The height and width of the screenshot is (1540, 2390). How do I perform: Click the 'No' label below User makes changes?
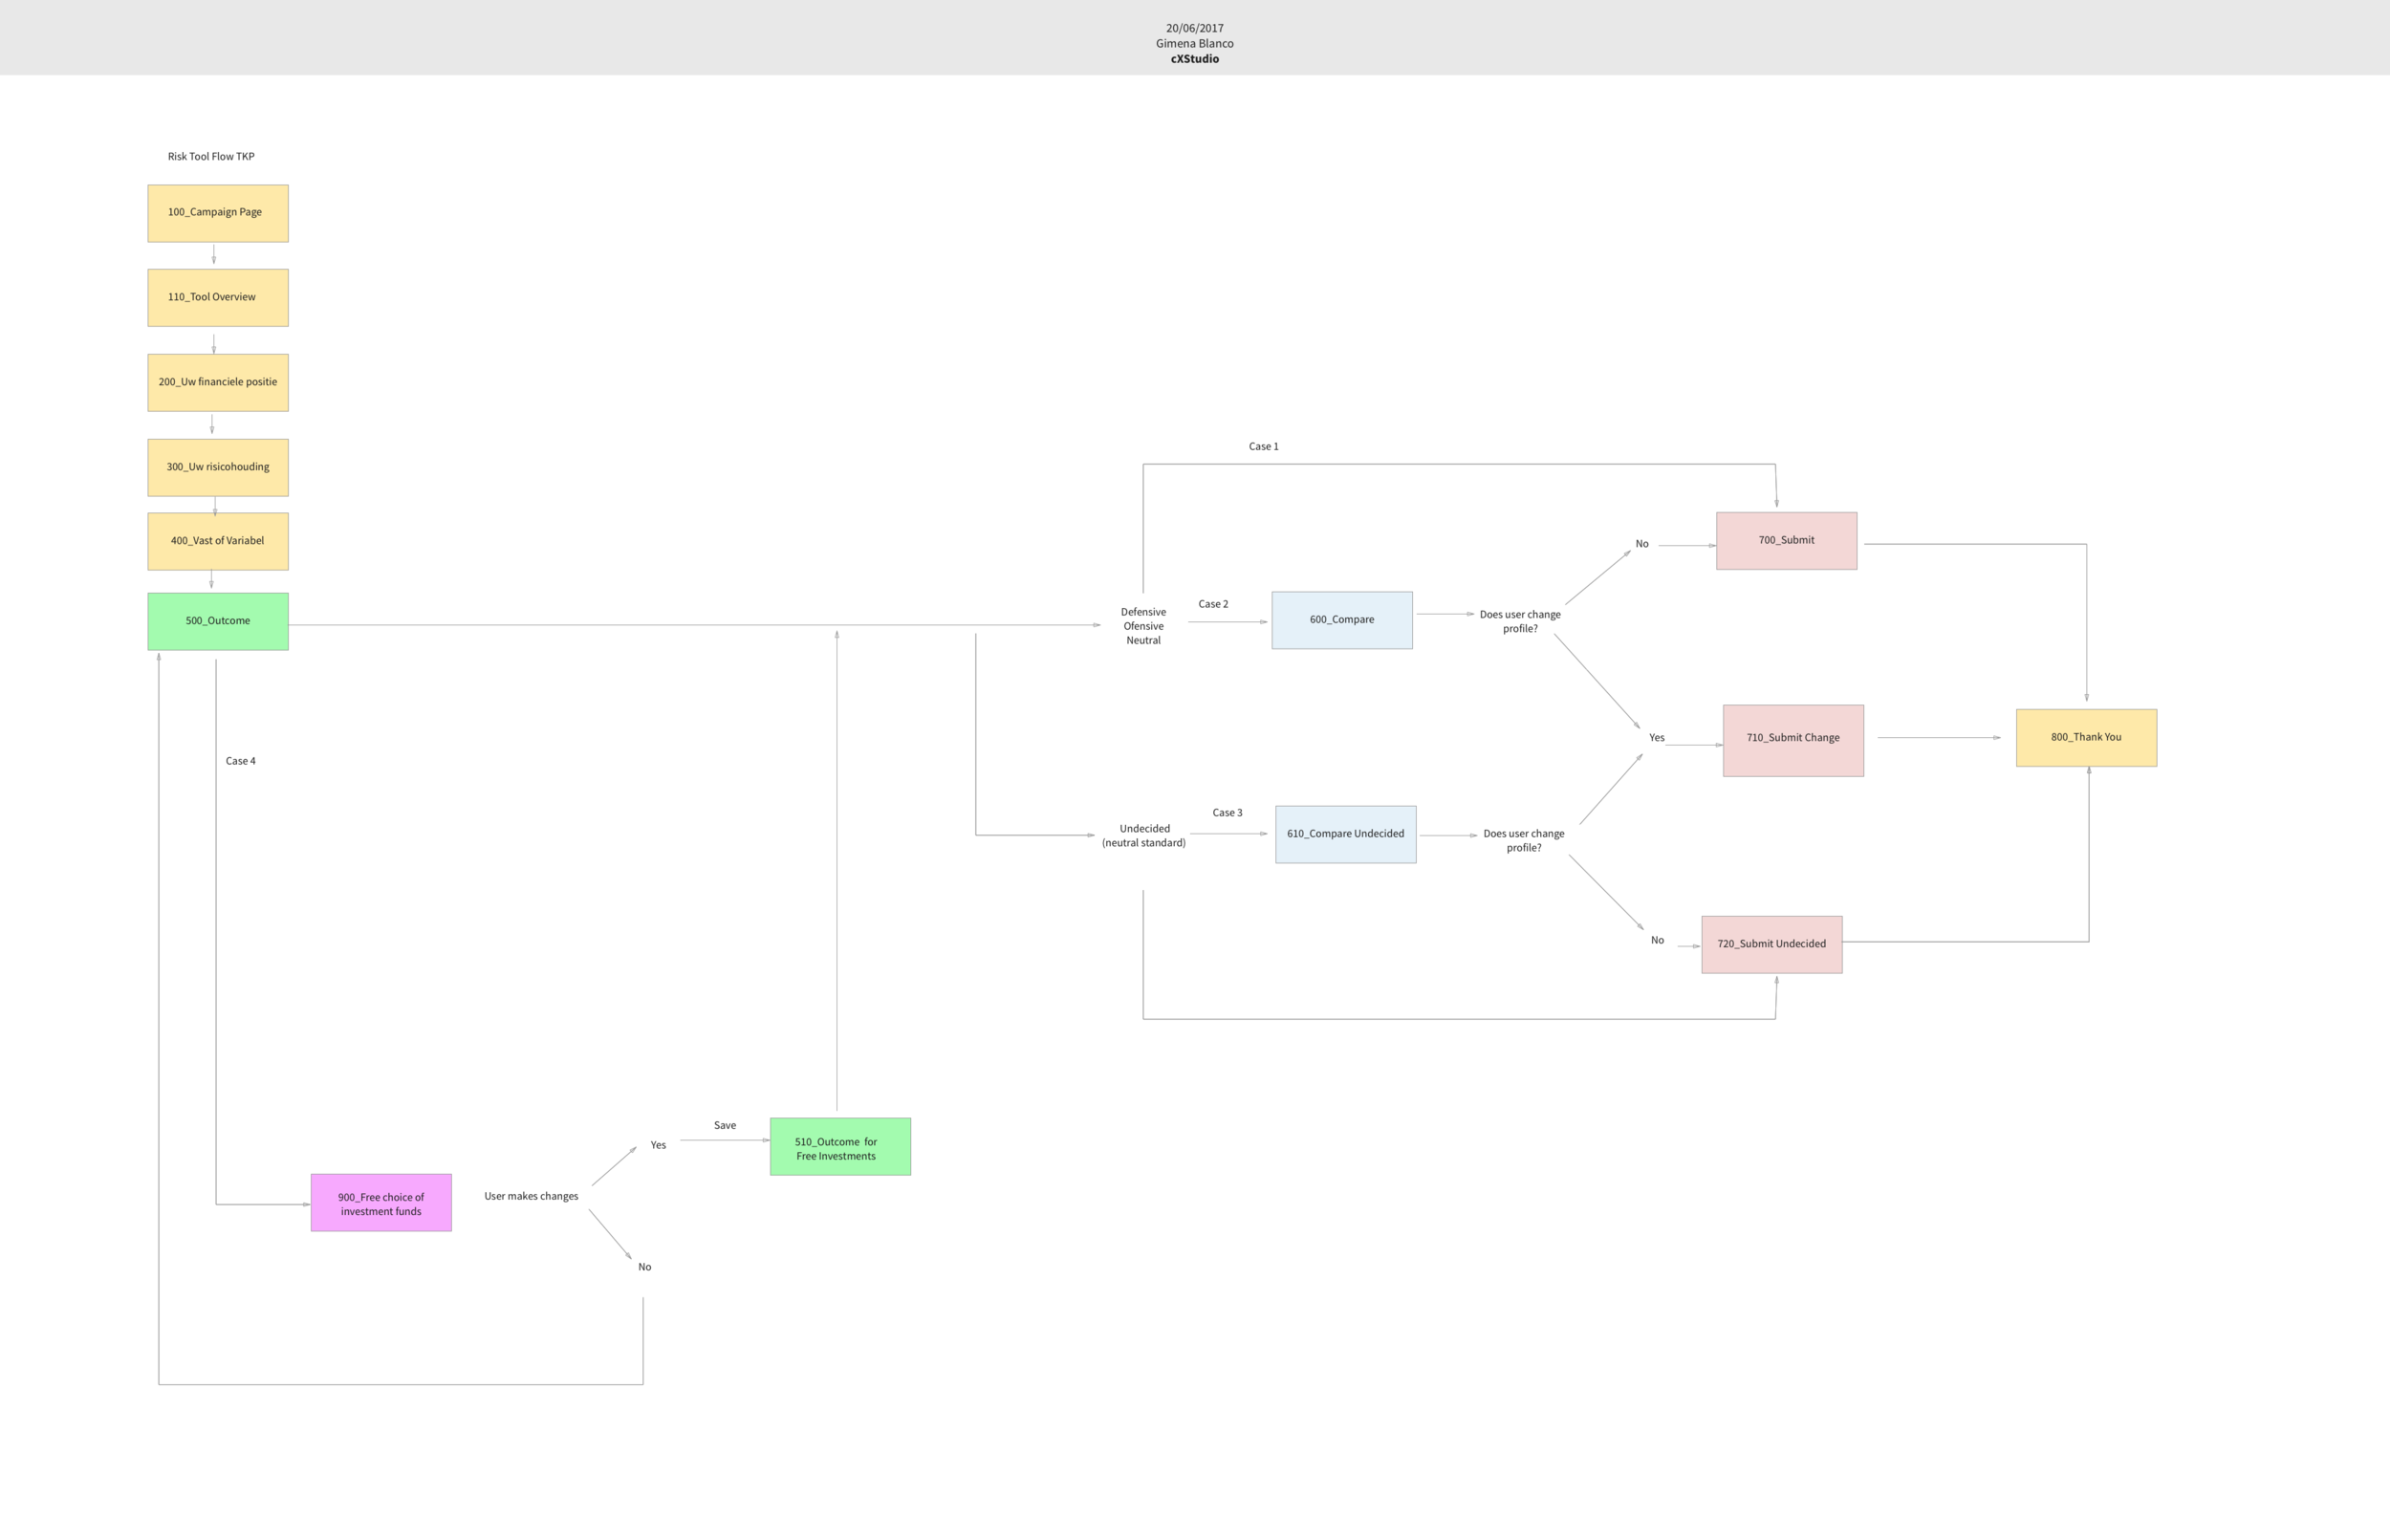click(x=645, y=1267)
